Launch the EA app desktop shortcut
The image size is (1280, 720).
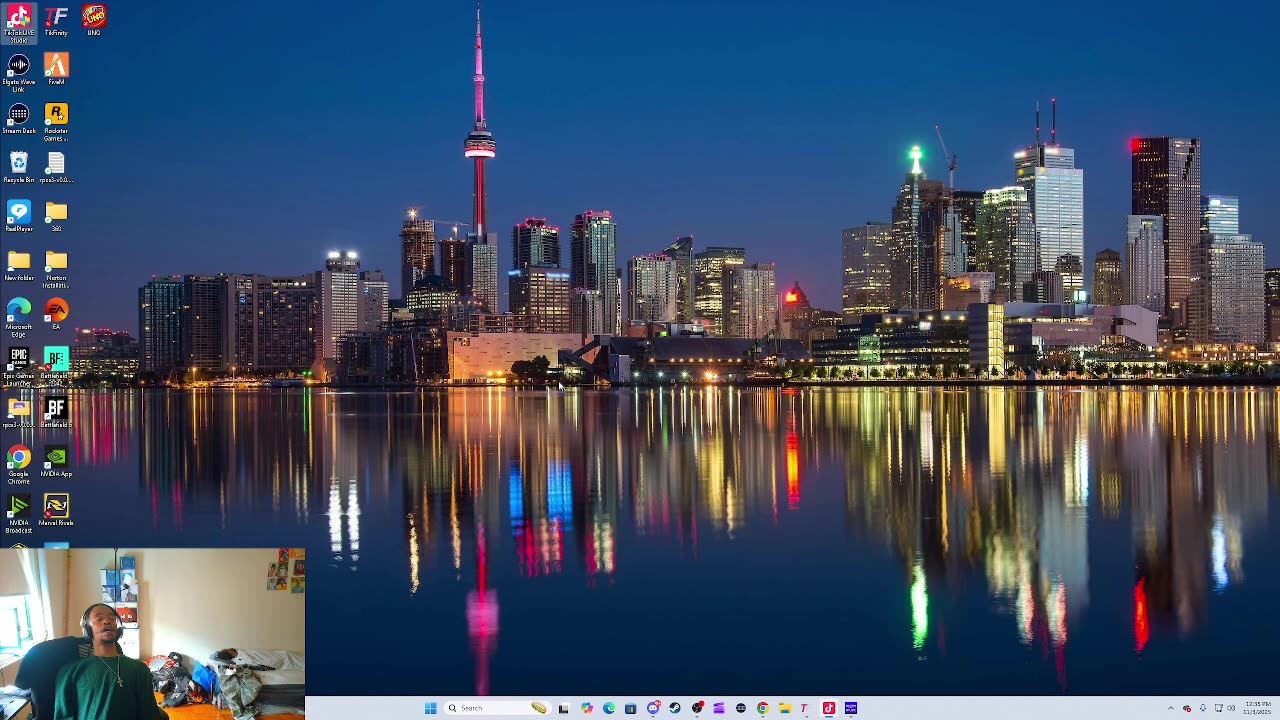(x=56, y=315)
